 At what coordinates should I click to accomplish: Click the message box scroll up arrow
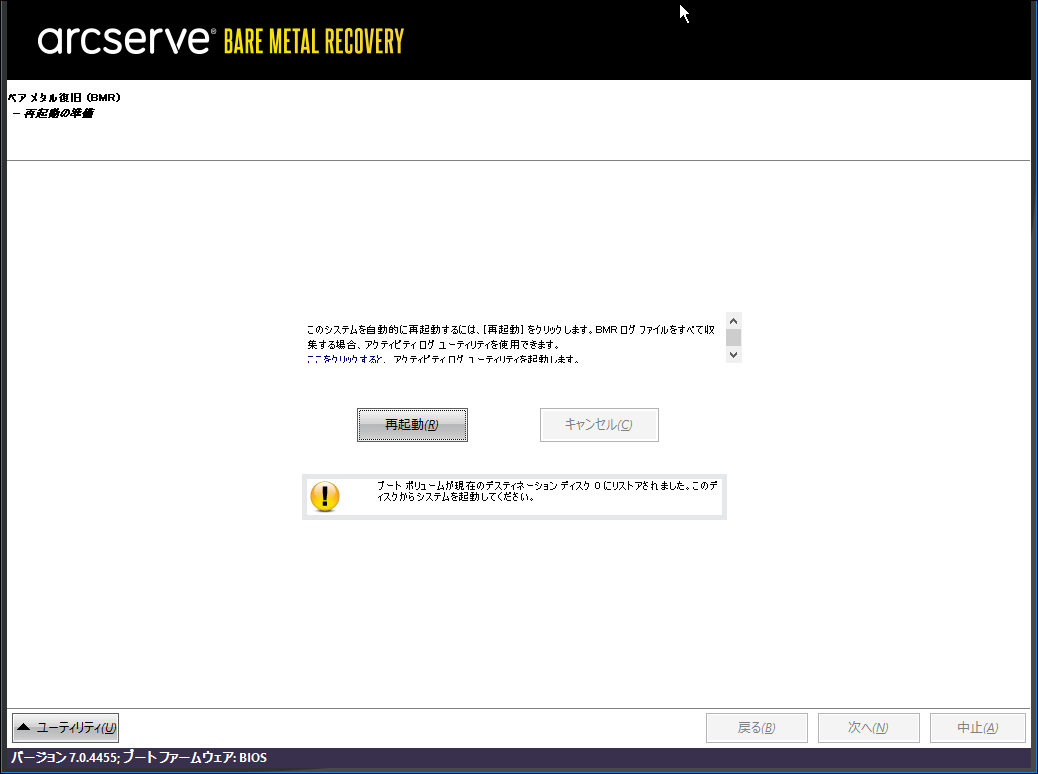(733, 321)
